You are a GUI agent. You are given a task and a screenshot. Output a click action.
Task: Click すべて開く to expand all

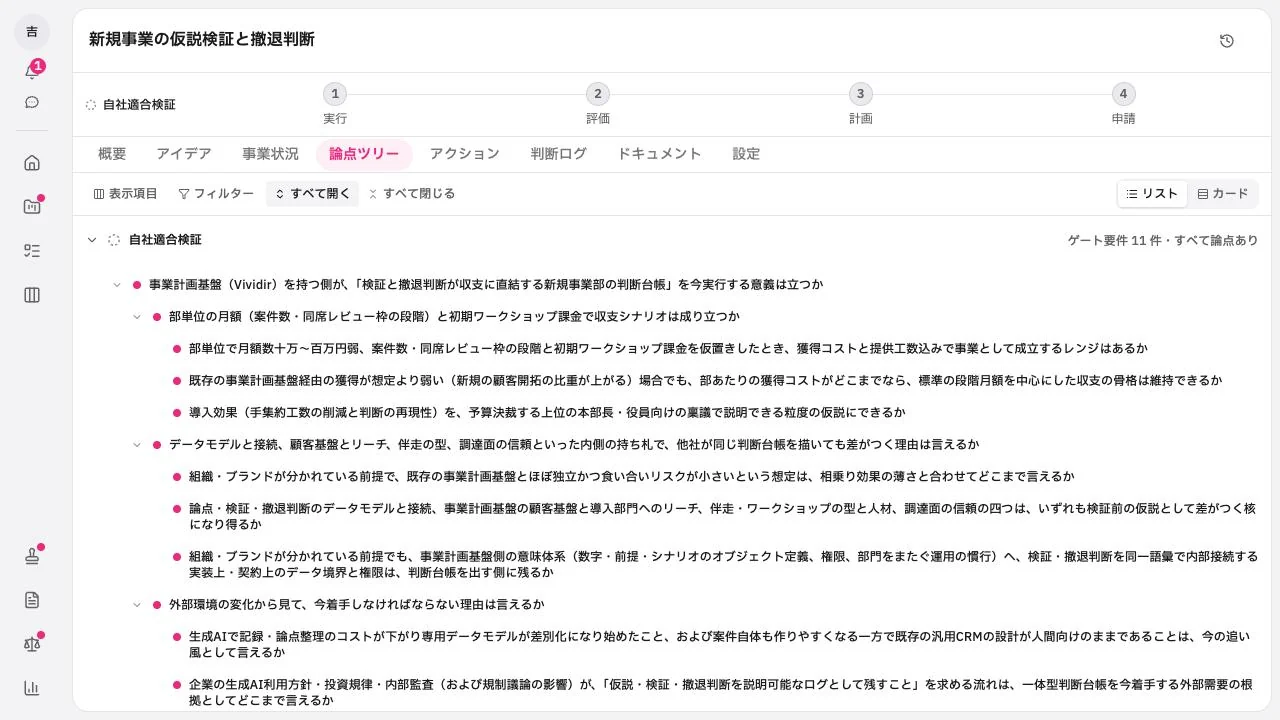pyautogui.click(x=312, y=194)
